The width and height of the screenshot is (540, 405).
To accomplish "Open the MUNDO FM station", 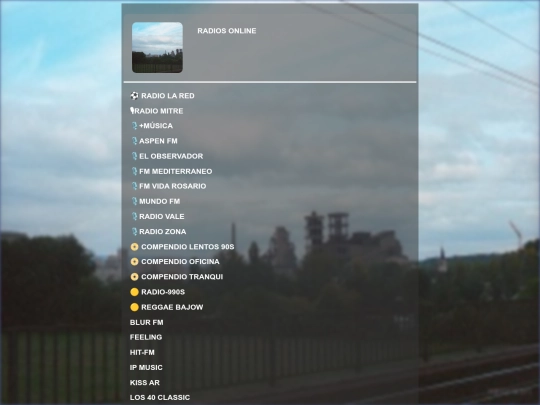I will (159, 201).
